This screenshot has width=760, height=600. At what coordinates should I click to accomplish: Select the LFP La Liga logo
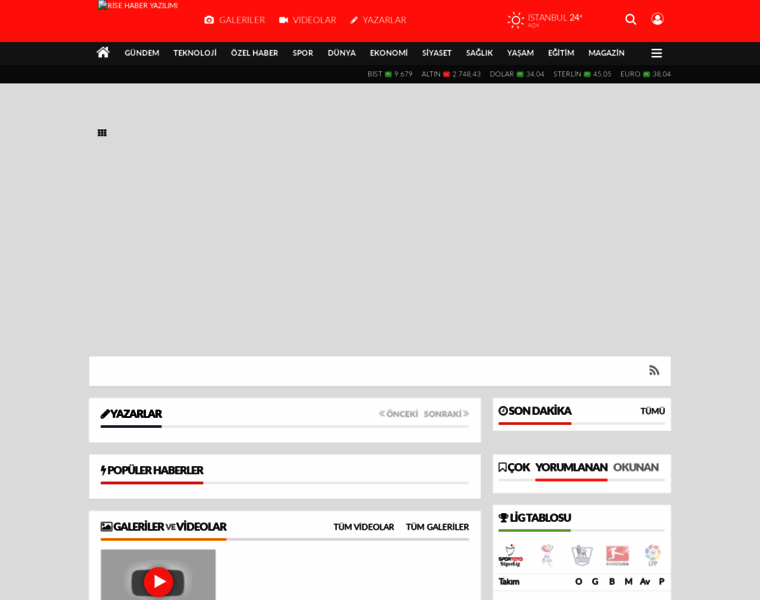point(653,555)
